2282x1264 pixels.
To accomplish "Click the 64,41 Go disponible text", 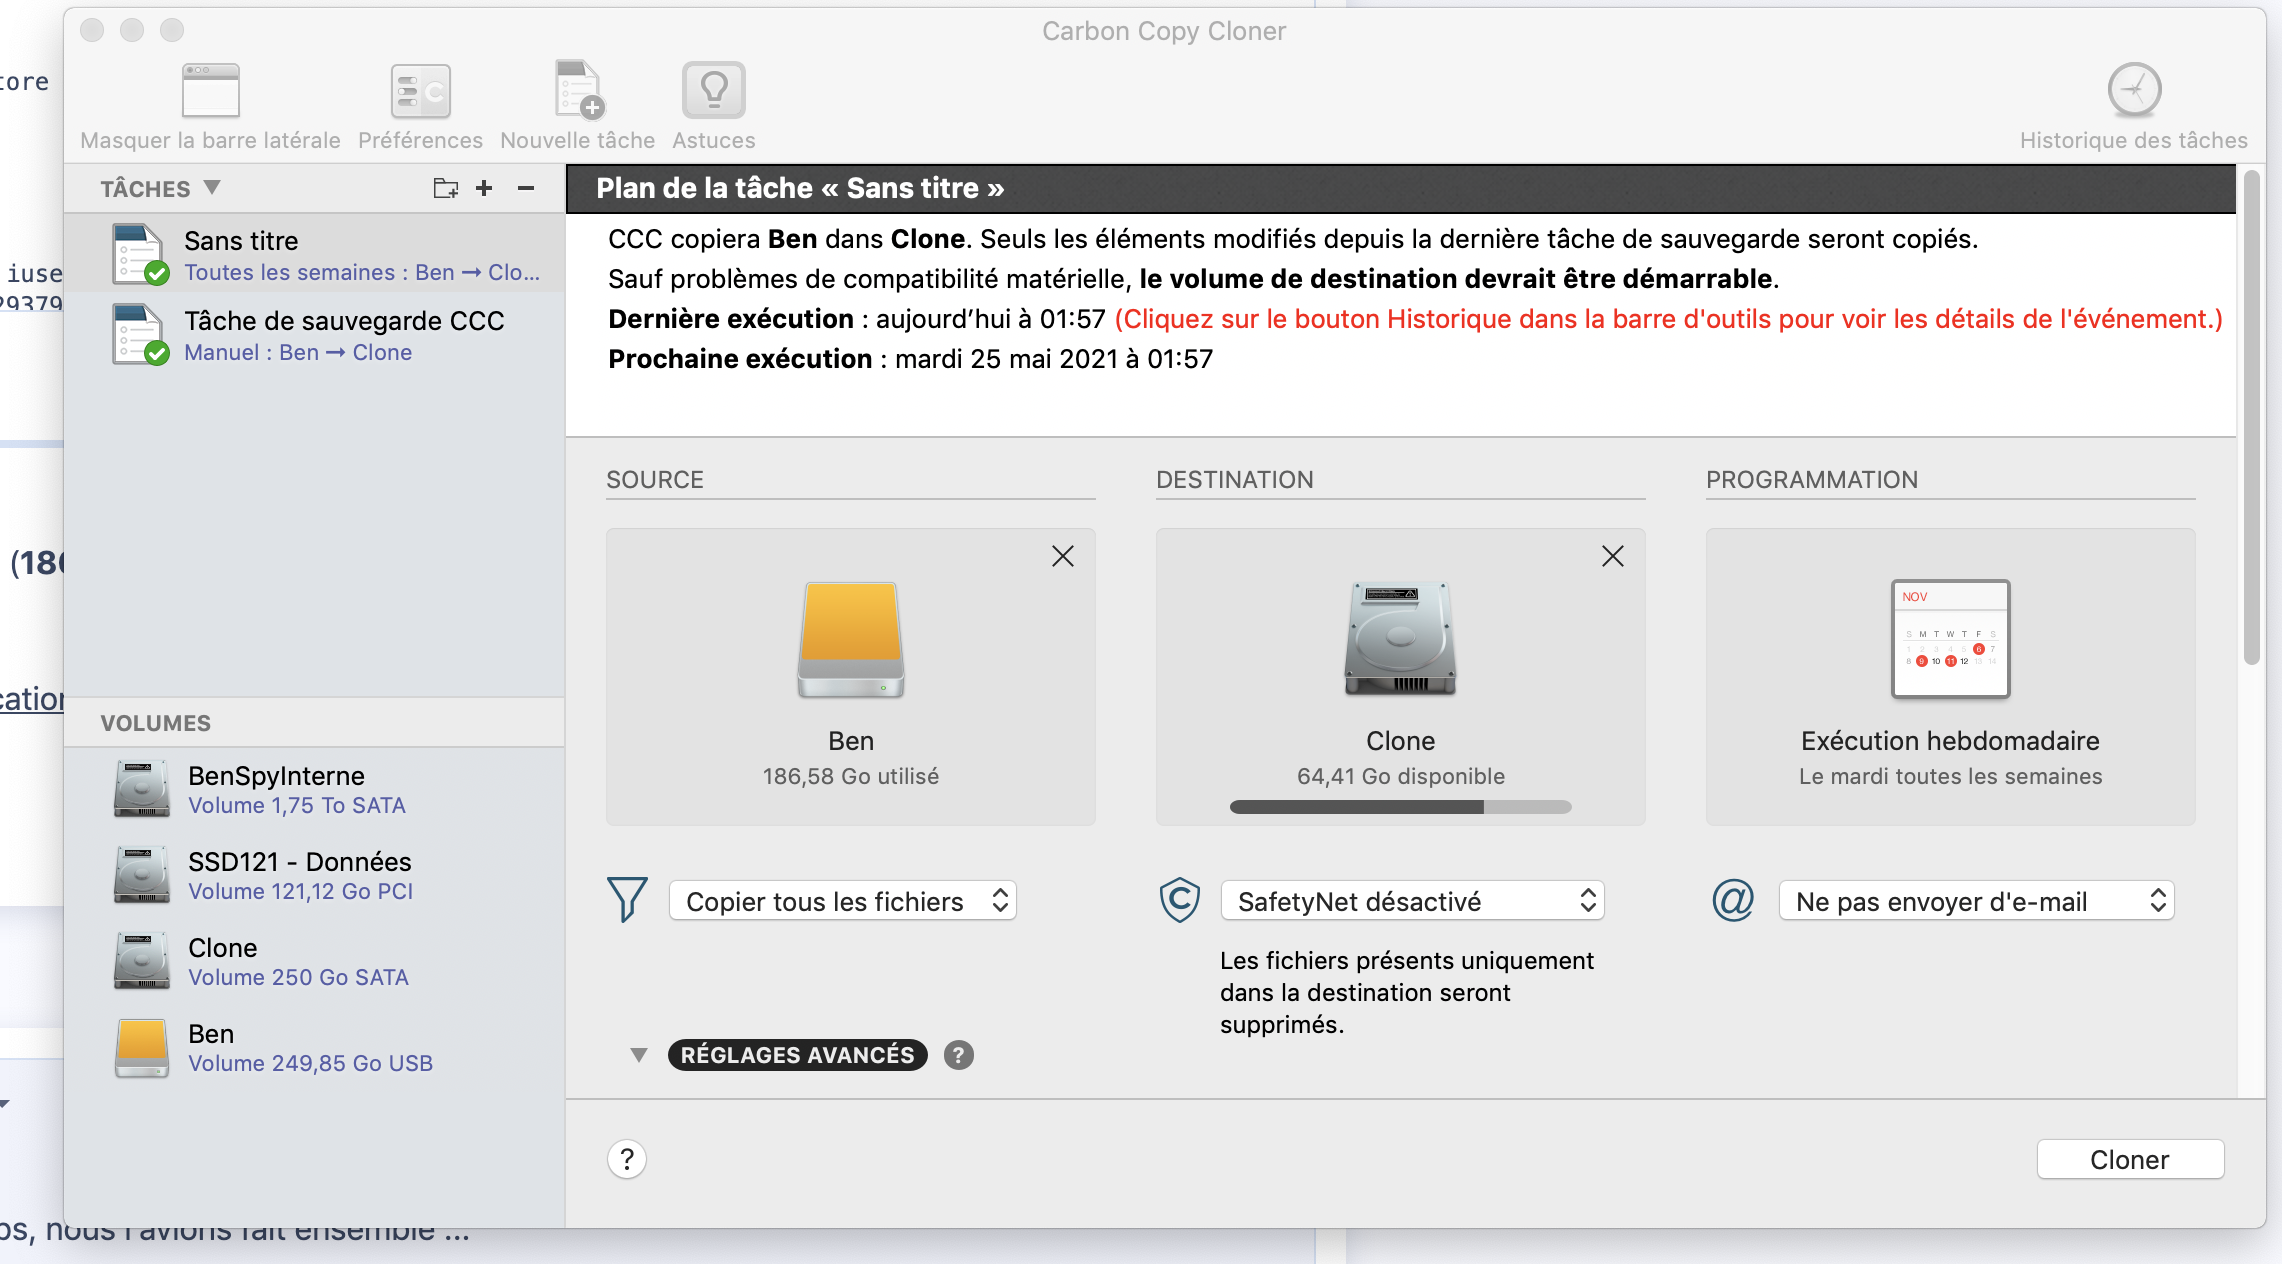I will point(1401,776).
